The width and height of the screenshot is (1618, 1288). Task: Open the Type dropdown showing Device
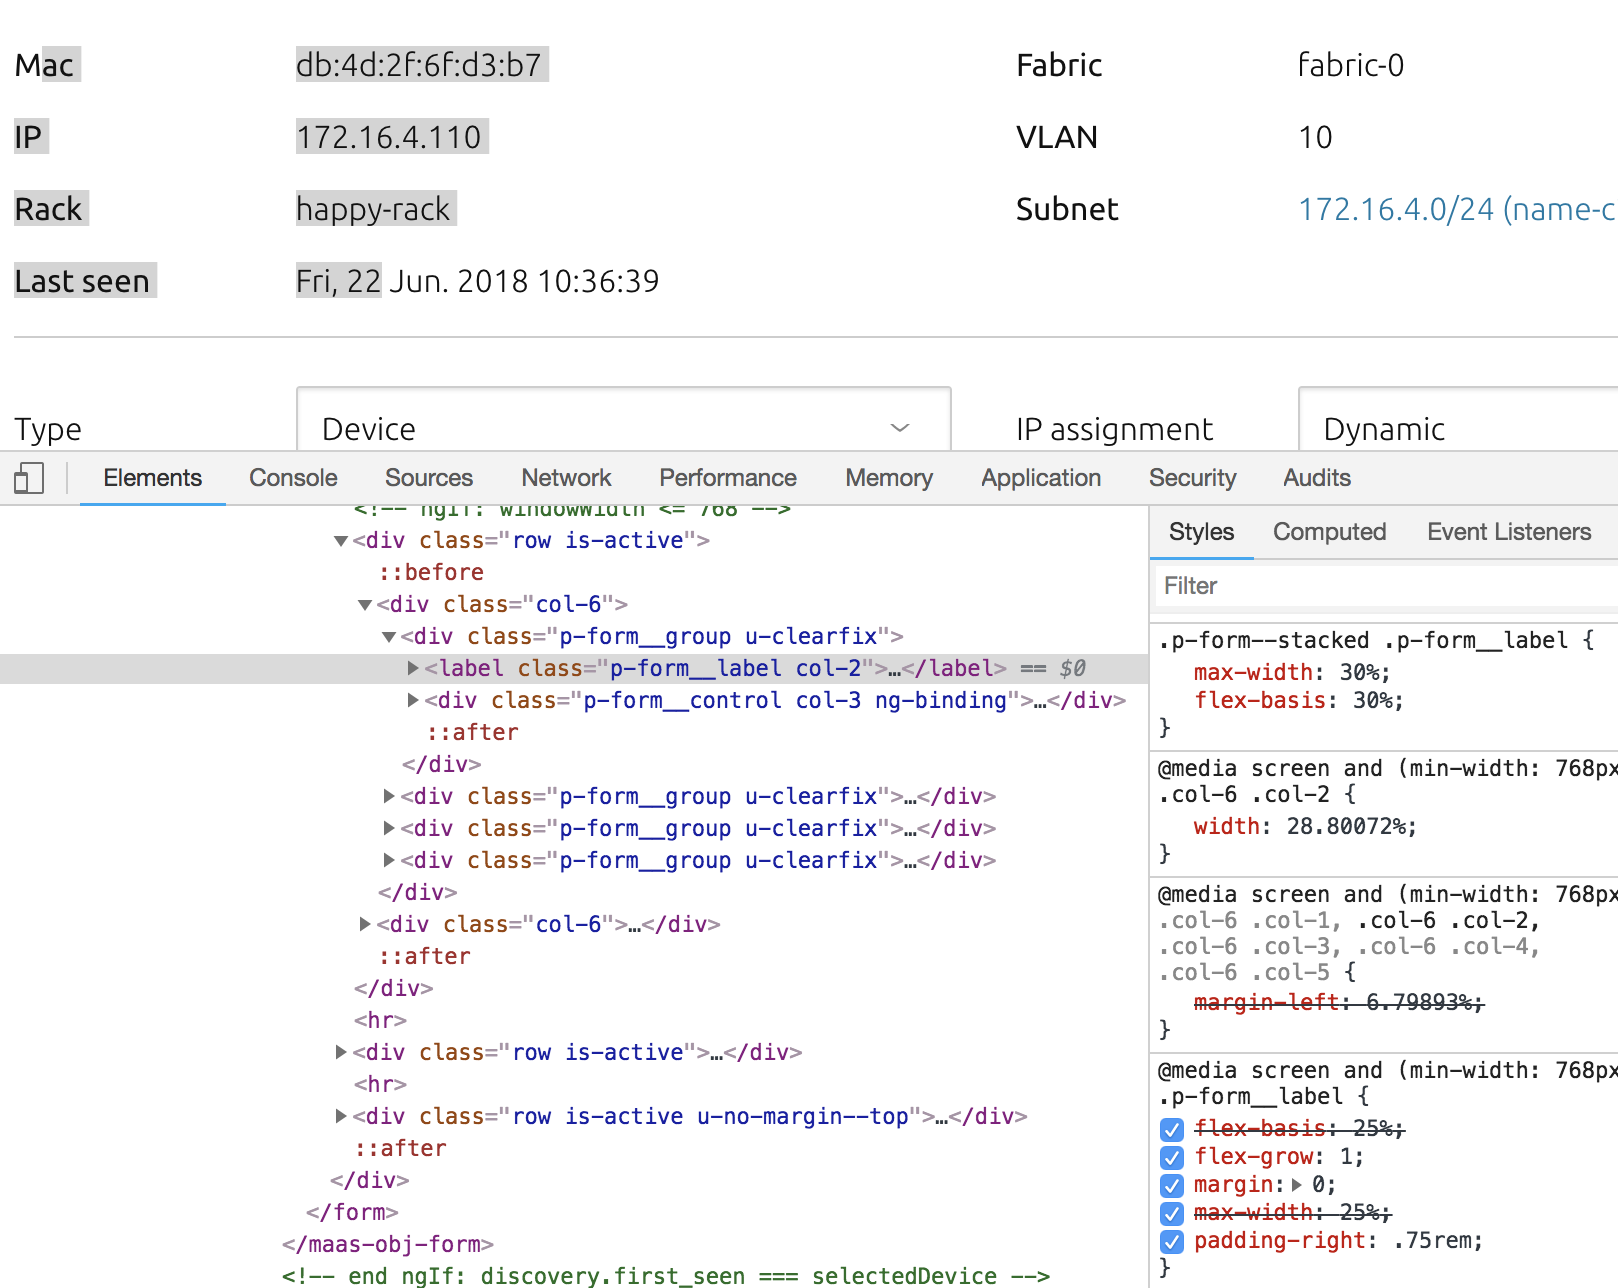pyautogui.click(x=624, y=420)
